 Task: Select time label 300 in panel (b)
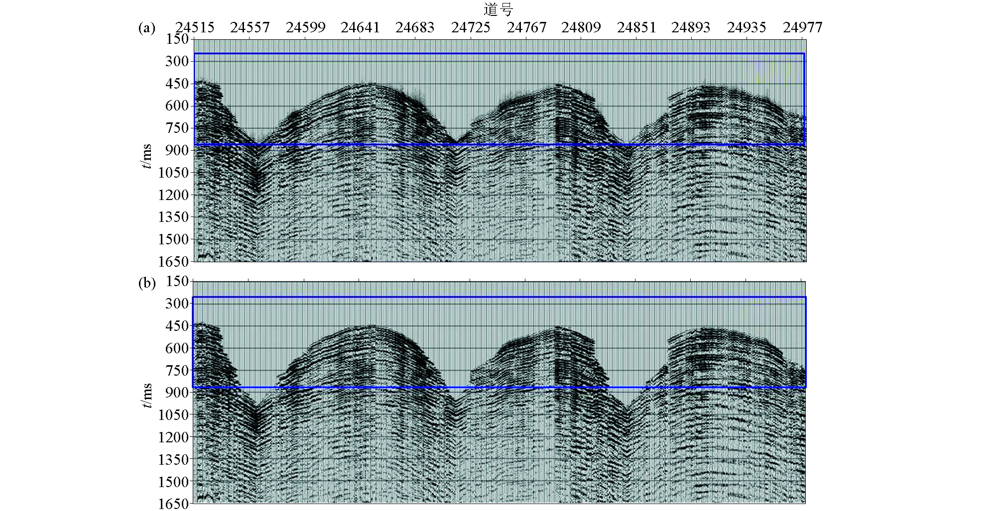pos(177,304)
